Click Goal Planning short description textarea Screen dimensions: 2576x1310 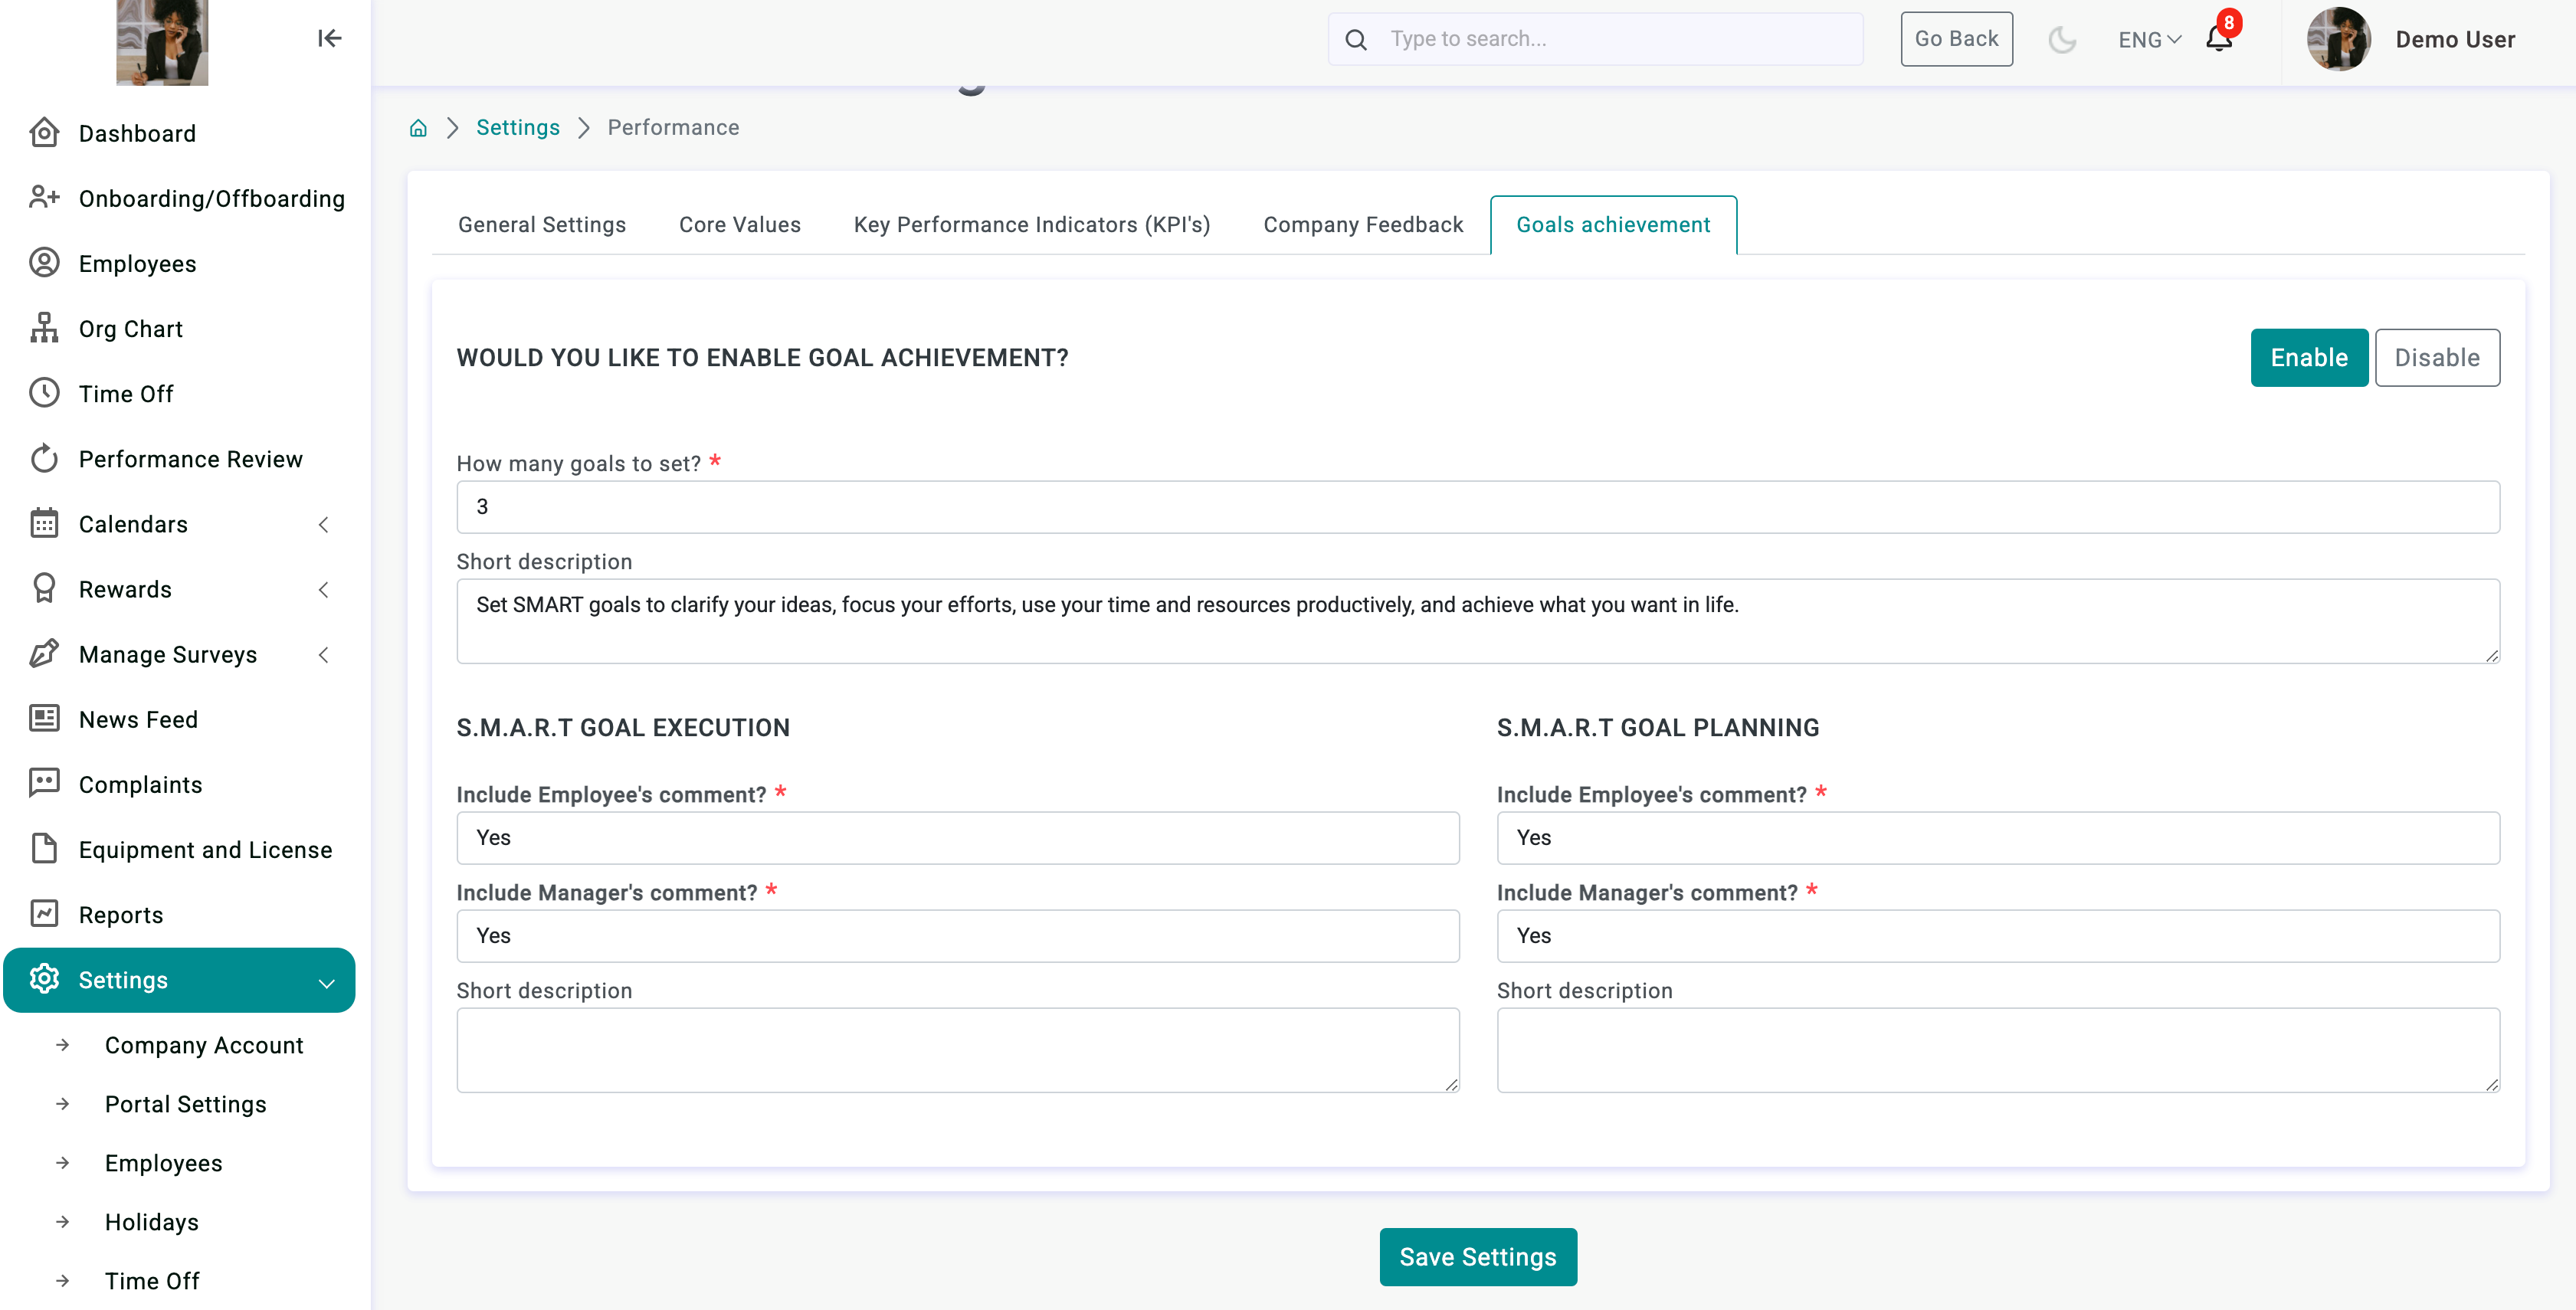pyautogui.click(x=1997, y=1049)
